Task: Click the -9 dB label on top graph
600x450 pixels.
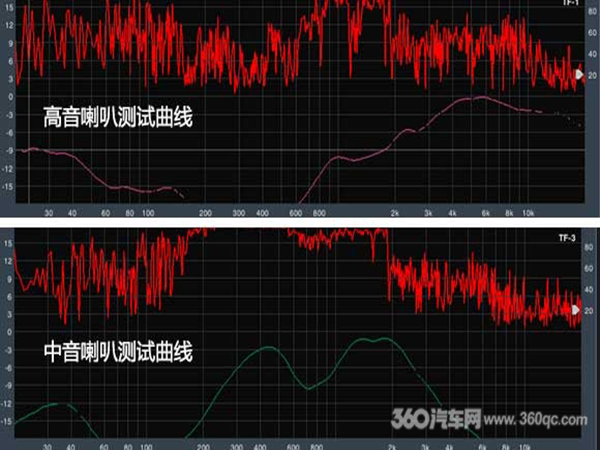Action: [x=8, y=149]
